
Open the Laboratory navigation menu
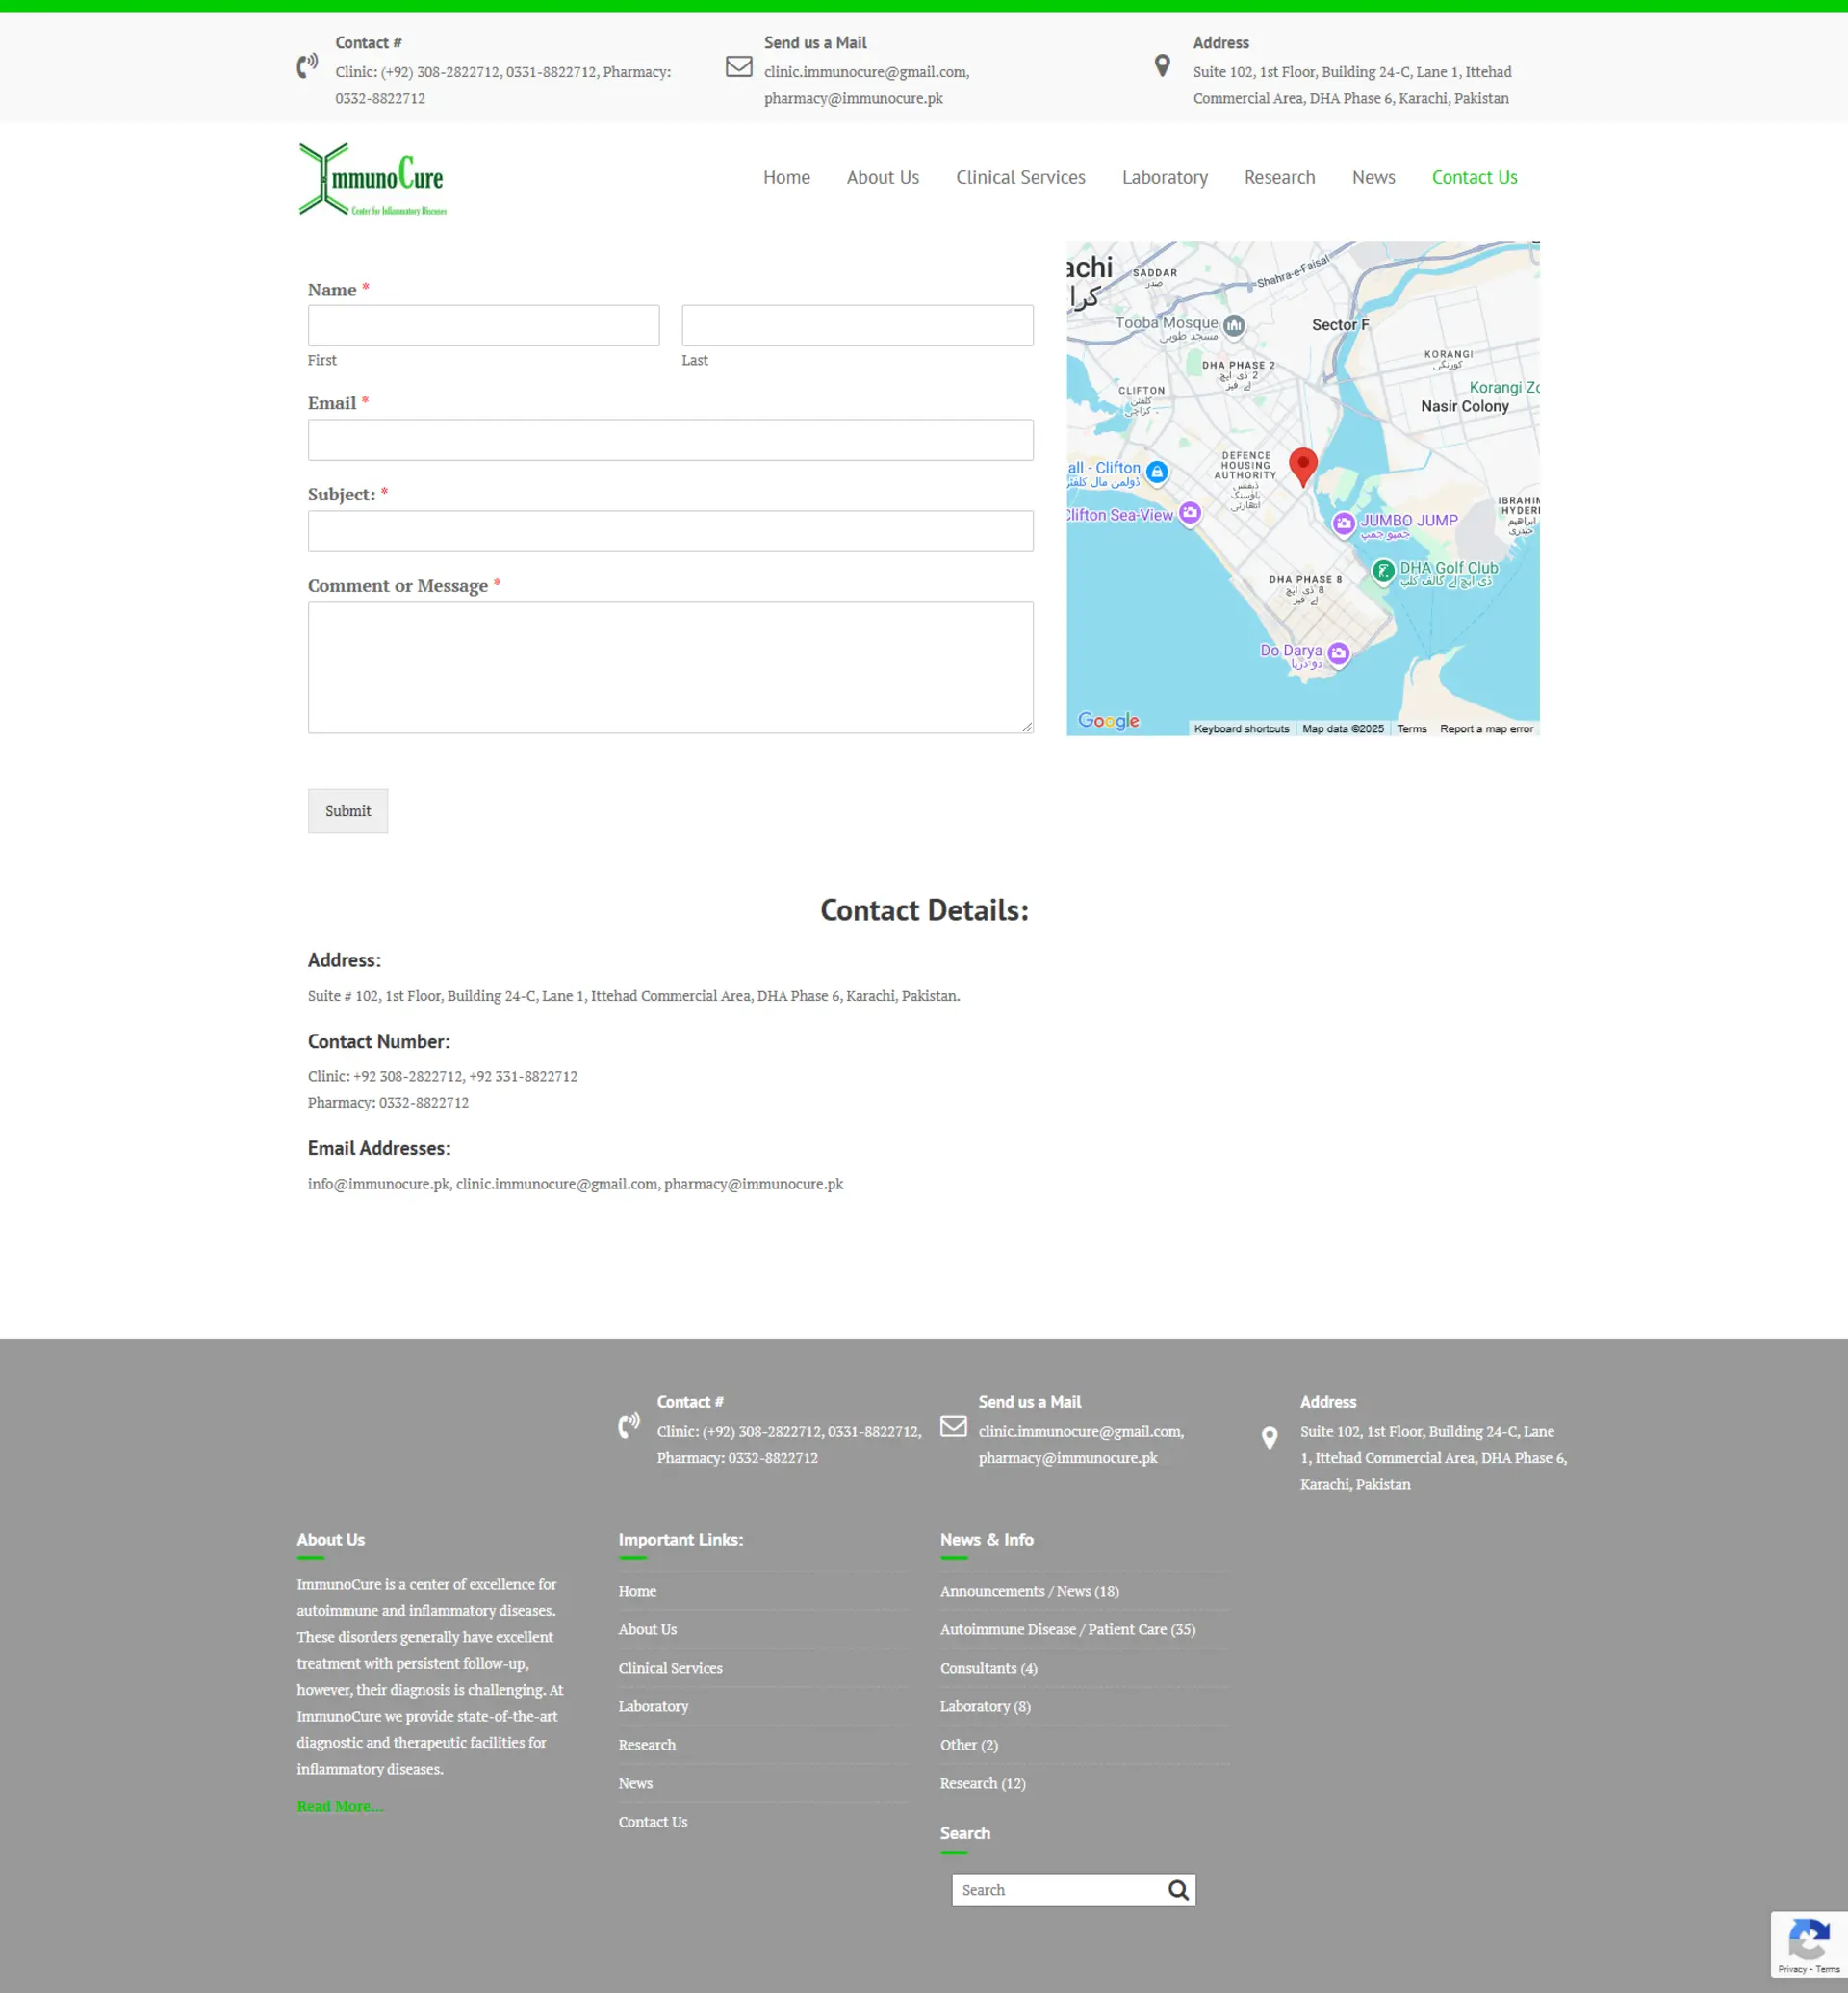click(1164, 177)
